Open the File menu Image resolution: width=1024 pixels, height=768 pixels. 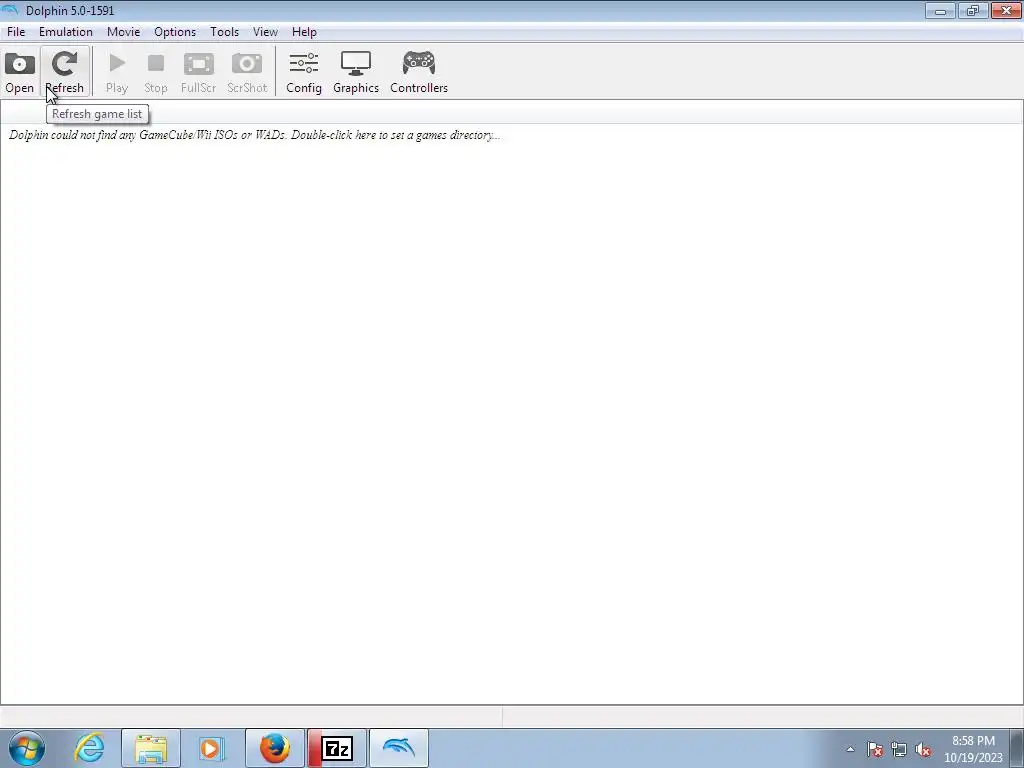coord(16,32)
